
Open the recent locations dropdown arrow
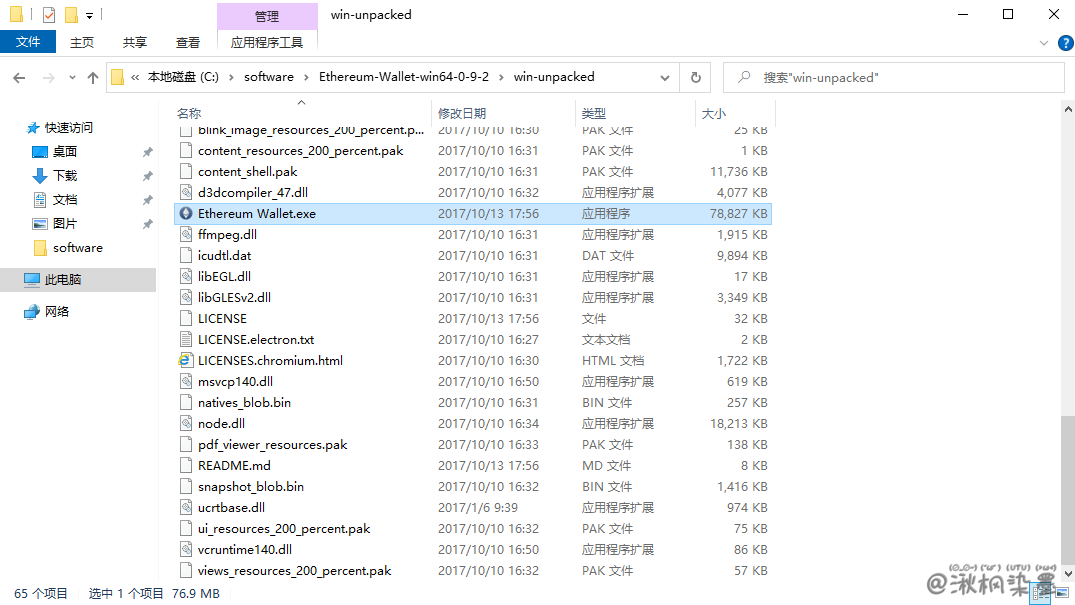[72, 77]
